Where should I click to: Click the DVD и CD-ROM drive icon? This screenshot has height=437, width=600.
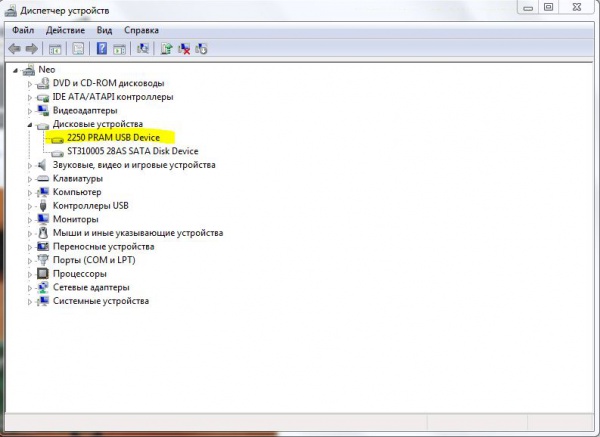coord(43,83)
